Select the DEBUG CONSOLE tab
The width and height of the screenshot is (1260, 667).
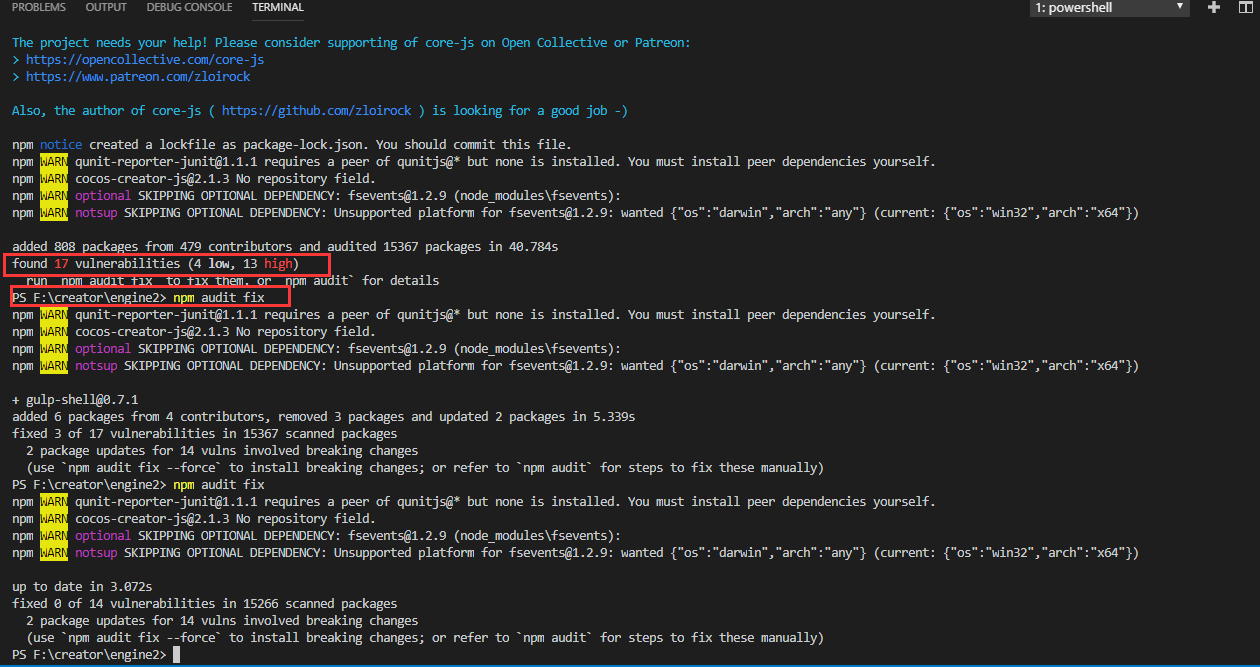pyautogui.click(x=189, y=8)
